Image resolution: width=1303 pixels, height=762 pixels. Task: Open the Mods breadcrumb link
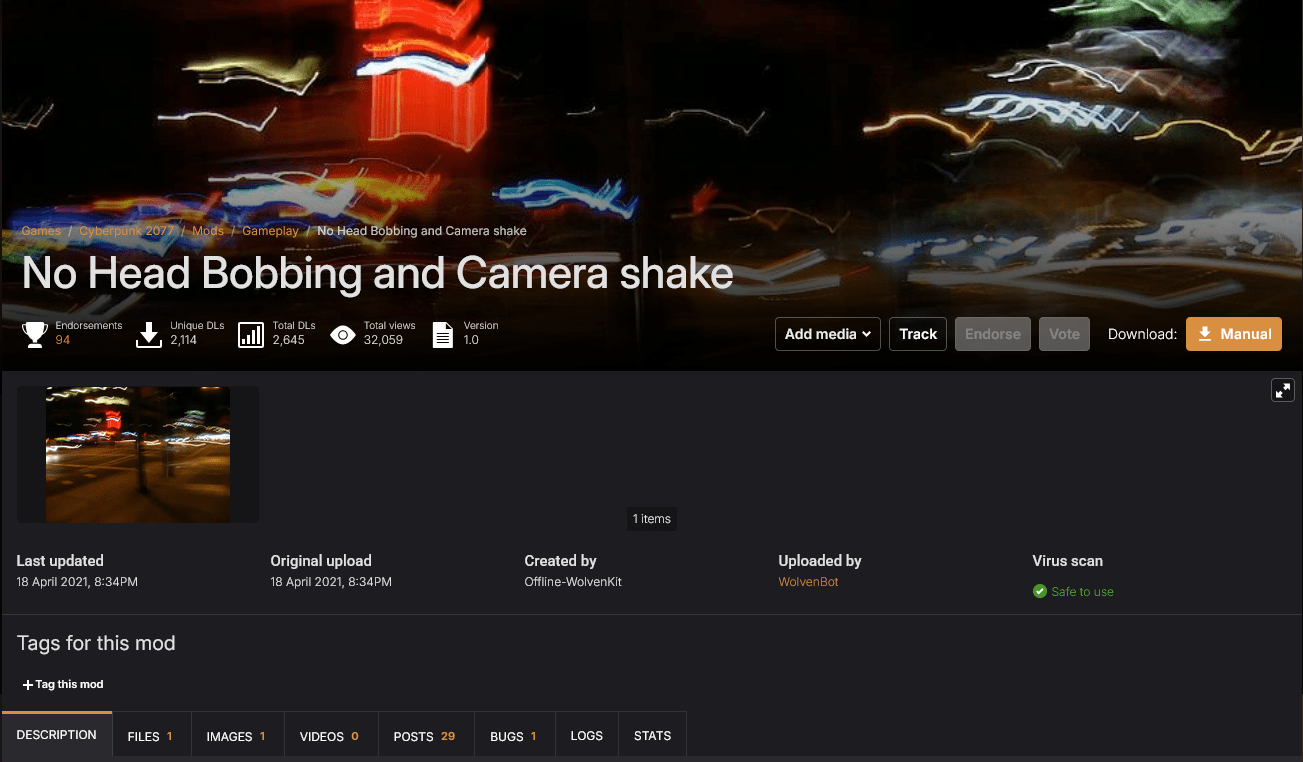208,231
